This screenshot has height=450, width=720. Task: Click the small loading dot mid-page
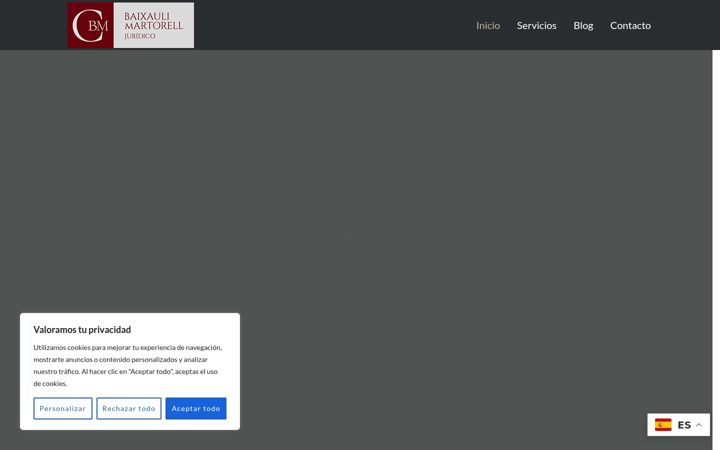pos(348,238)
